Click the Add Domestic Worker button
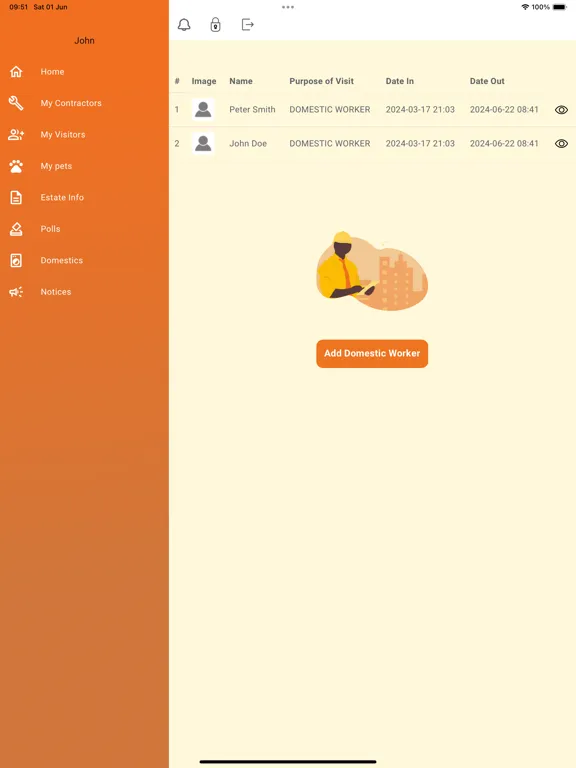This screenshot has width=576, height=768. coord(372,353)
